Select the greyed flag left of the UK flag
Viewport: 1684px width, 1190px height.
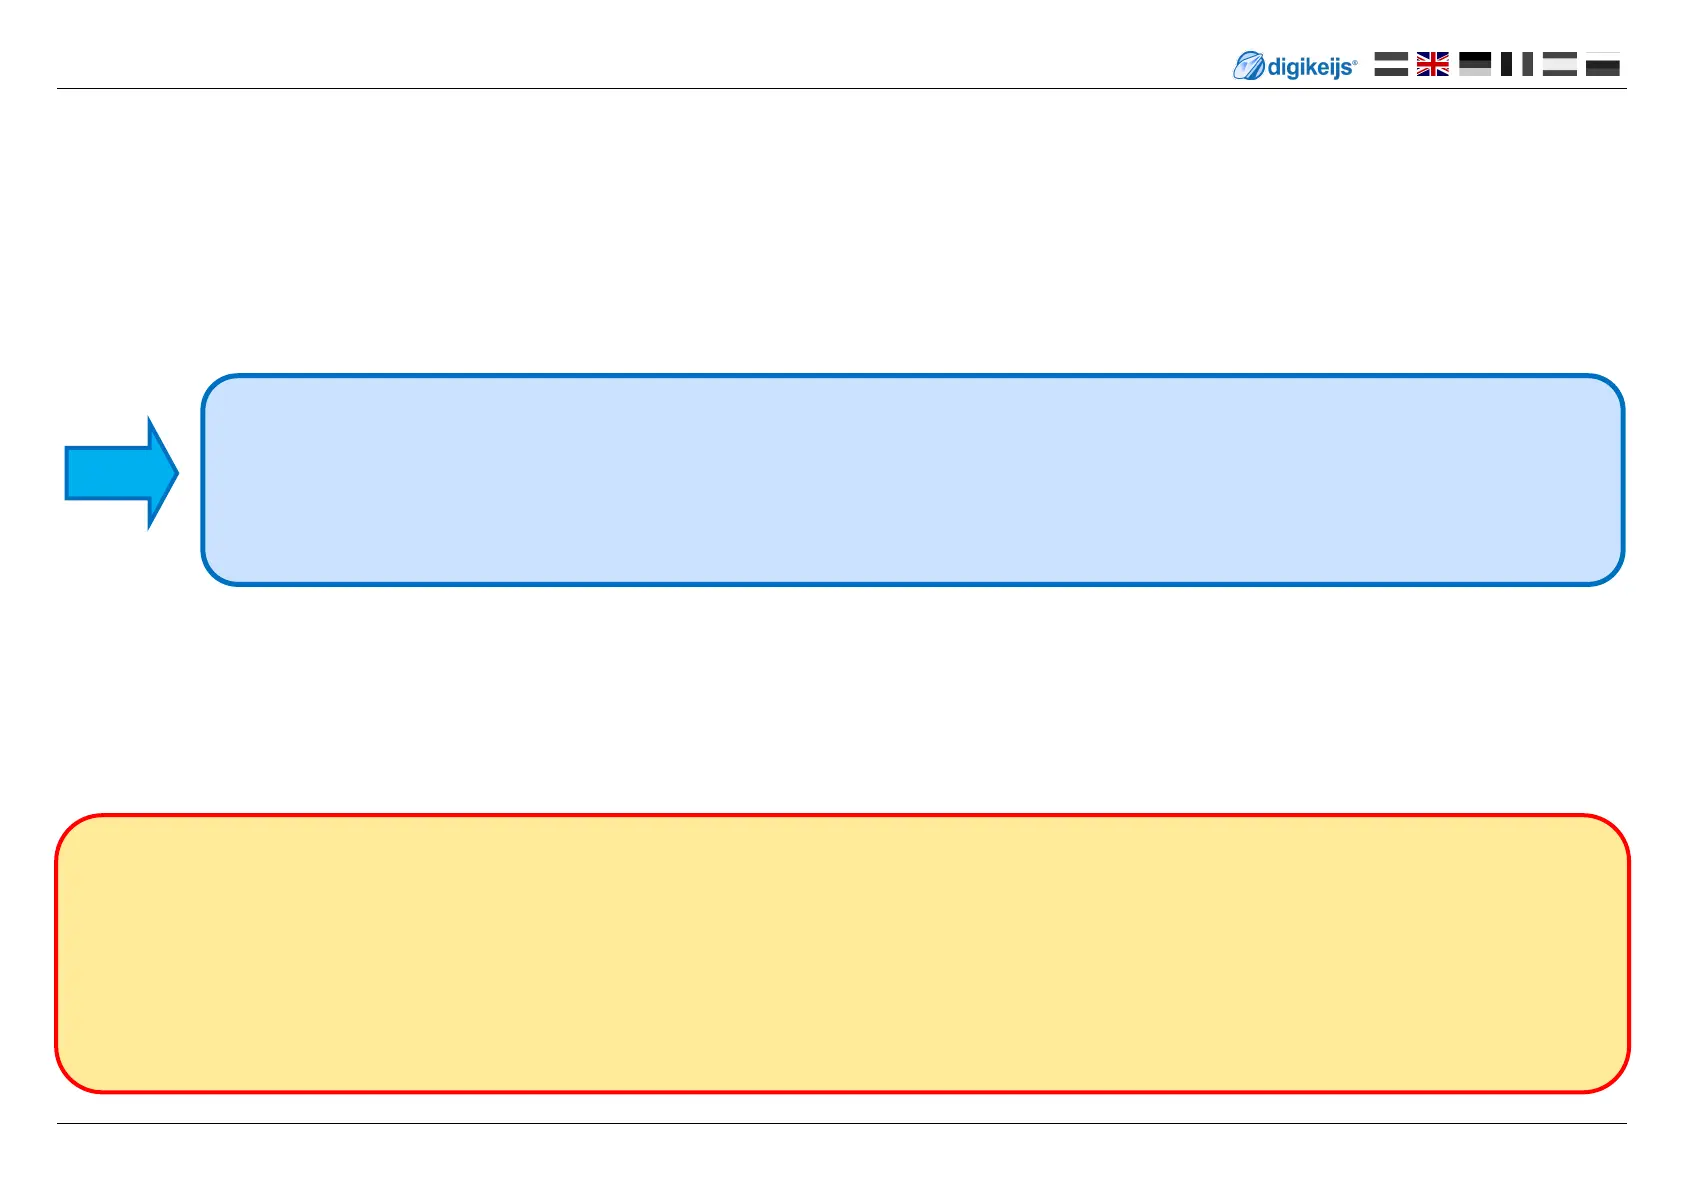pyautogui.click(x=1390, y=64)
